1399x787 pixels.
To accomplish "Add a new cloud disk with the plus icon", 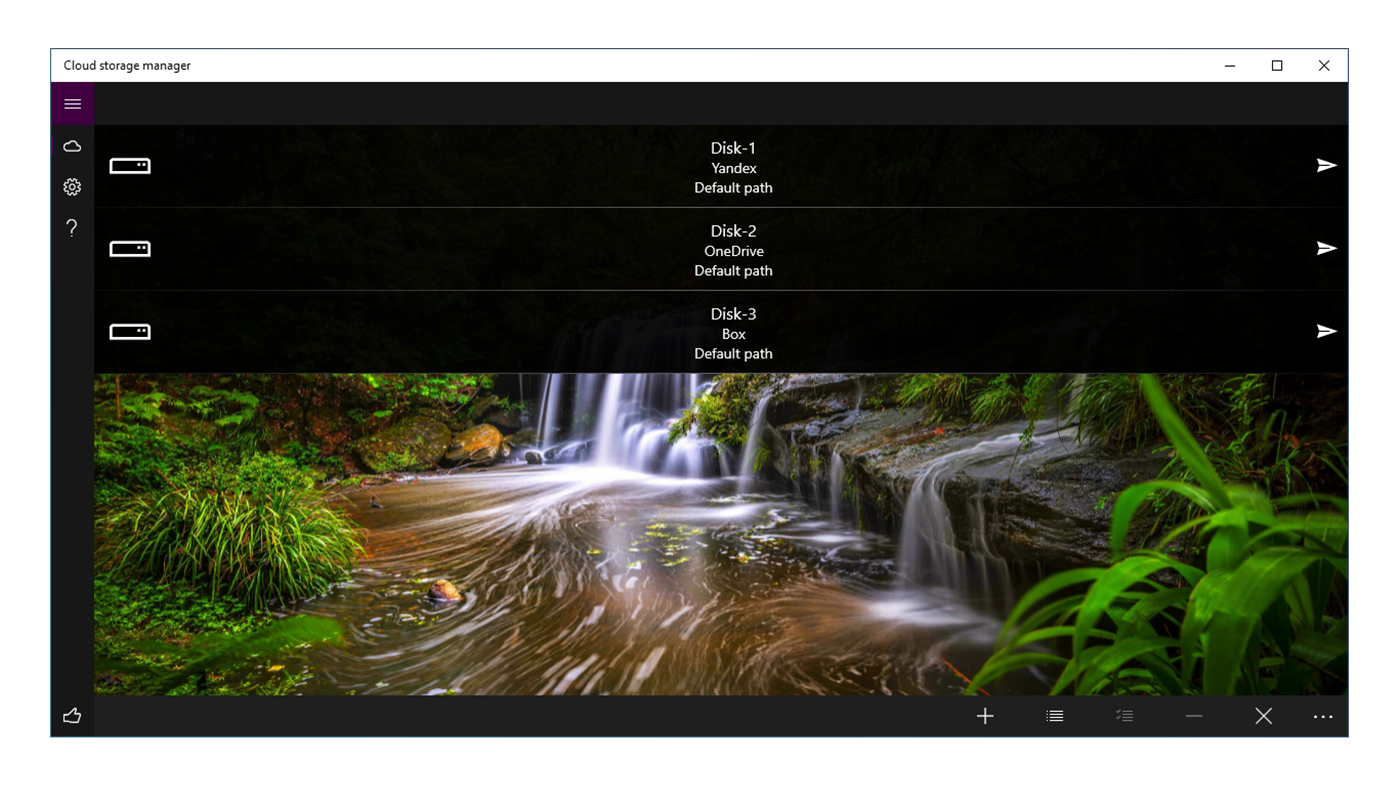I will 984,715.
